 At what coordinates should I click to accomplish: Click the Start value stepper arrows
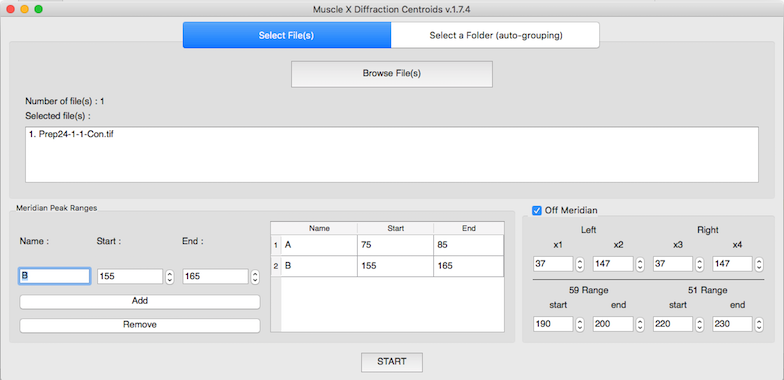(x=170, y=276)
